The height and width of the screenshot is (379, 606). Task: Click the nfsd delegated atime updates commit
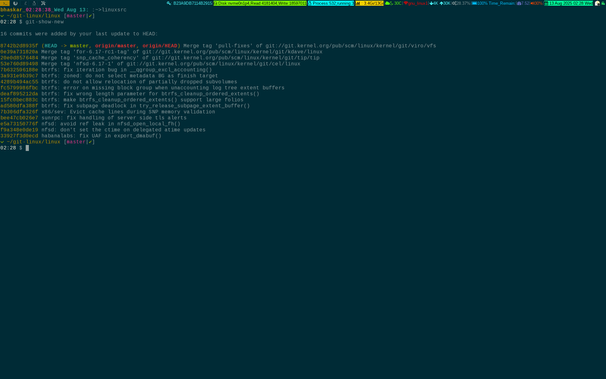[x=103, y=130]
